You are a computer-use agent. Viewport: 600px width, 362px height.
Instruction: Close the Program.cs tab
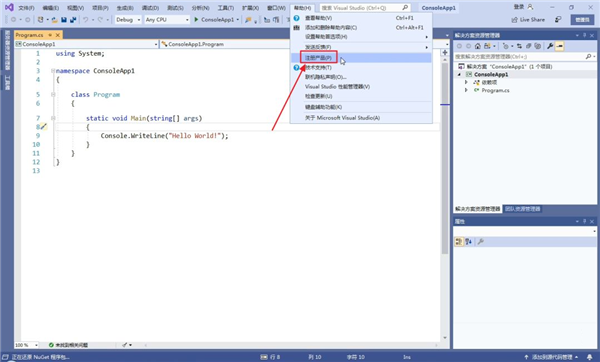[58, 35]
